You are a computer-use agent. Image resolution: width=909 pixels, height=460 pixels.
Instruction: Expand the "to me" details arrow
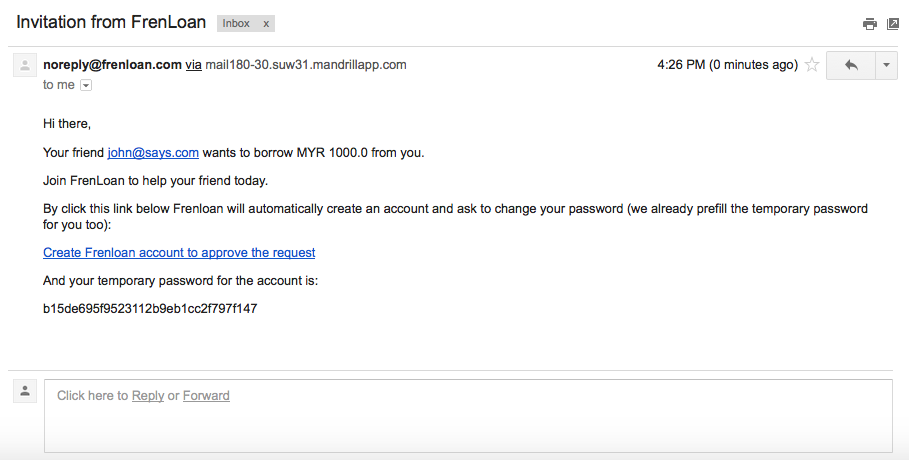(86, 86)
